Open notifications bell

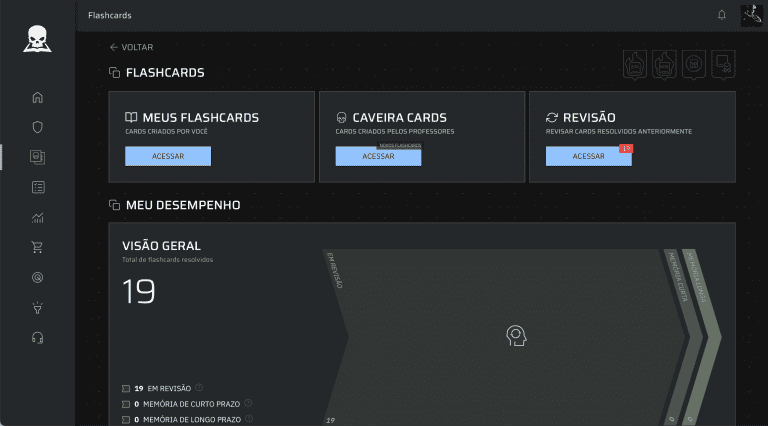click(722, 15)
